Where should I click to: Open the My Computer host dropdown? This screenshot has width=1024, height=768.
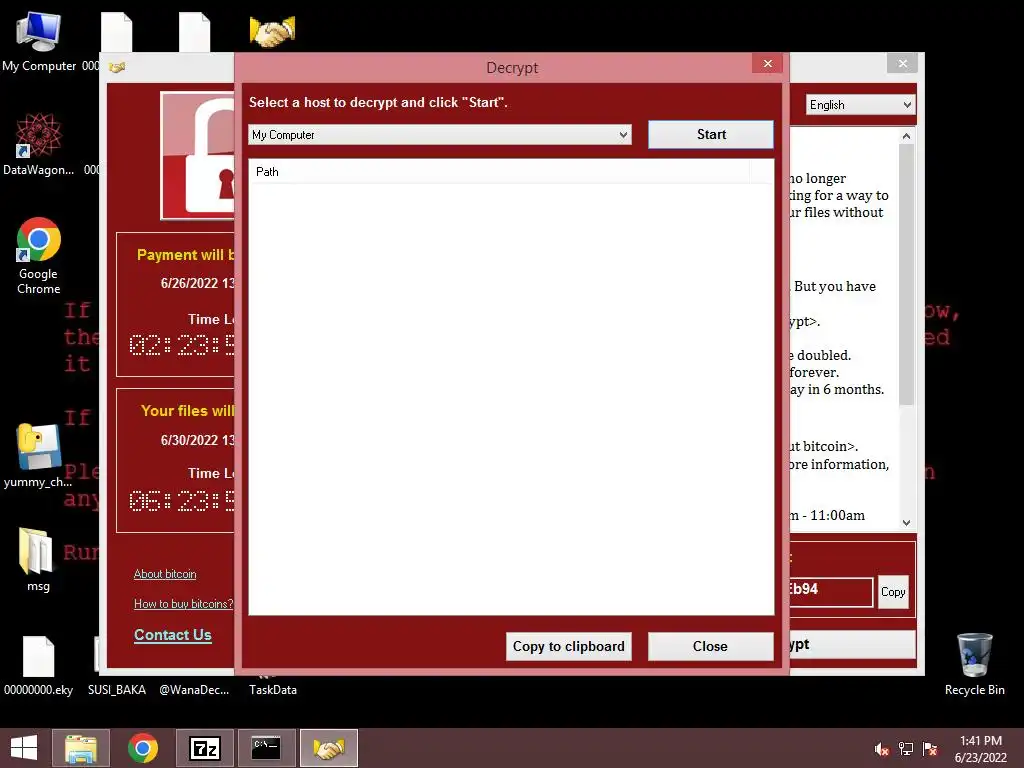[440, 135]
